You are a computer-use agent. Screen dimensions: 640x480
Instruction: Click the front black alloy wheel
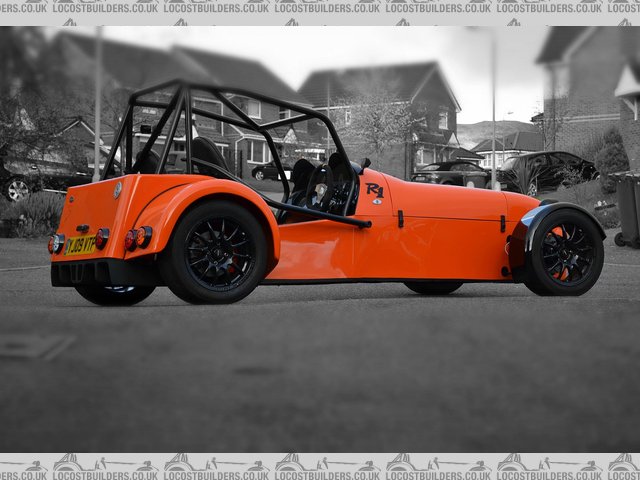[565, 252]
